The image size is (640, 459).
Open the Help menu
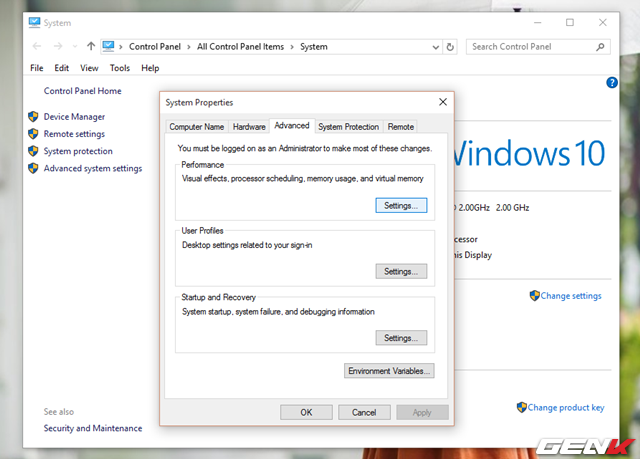[150, 68]
